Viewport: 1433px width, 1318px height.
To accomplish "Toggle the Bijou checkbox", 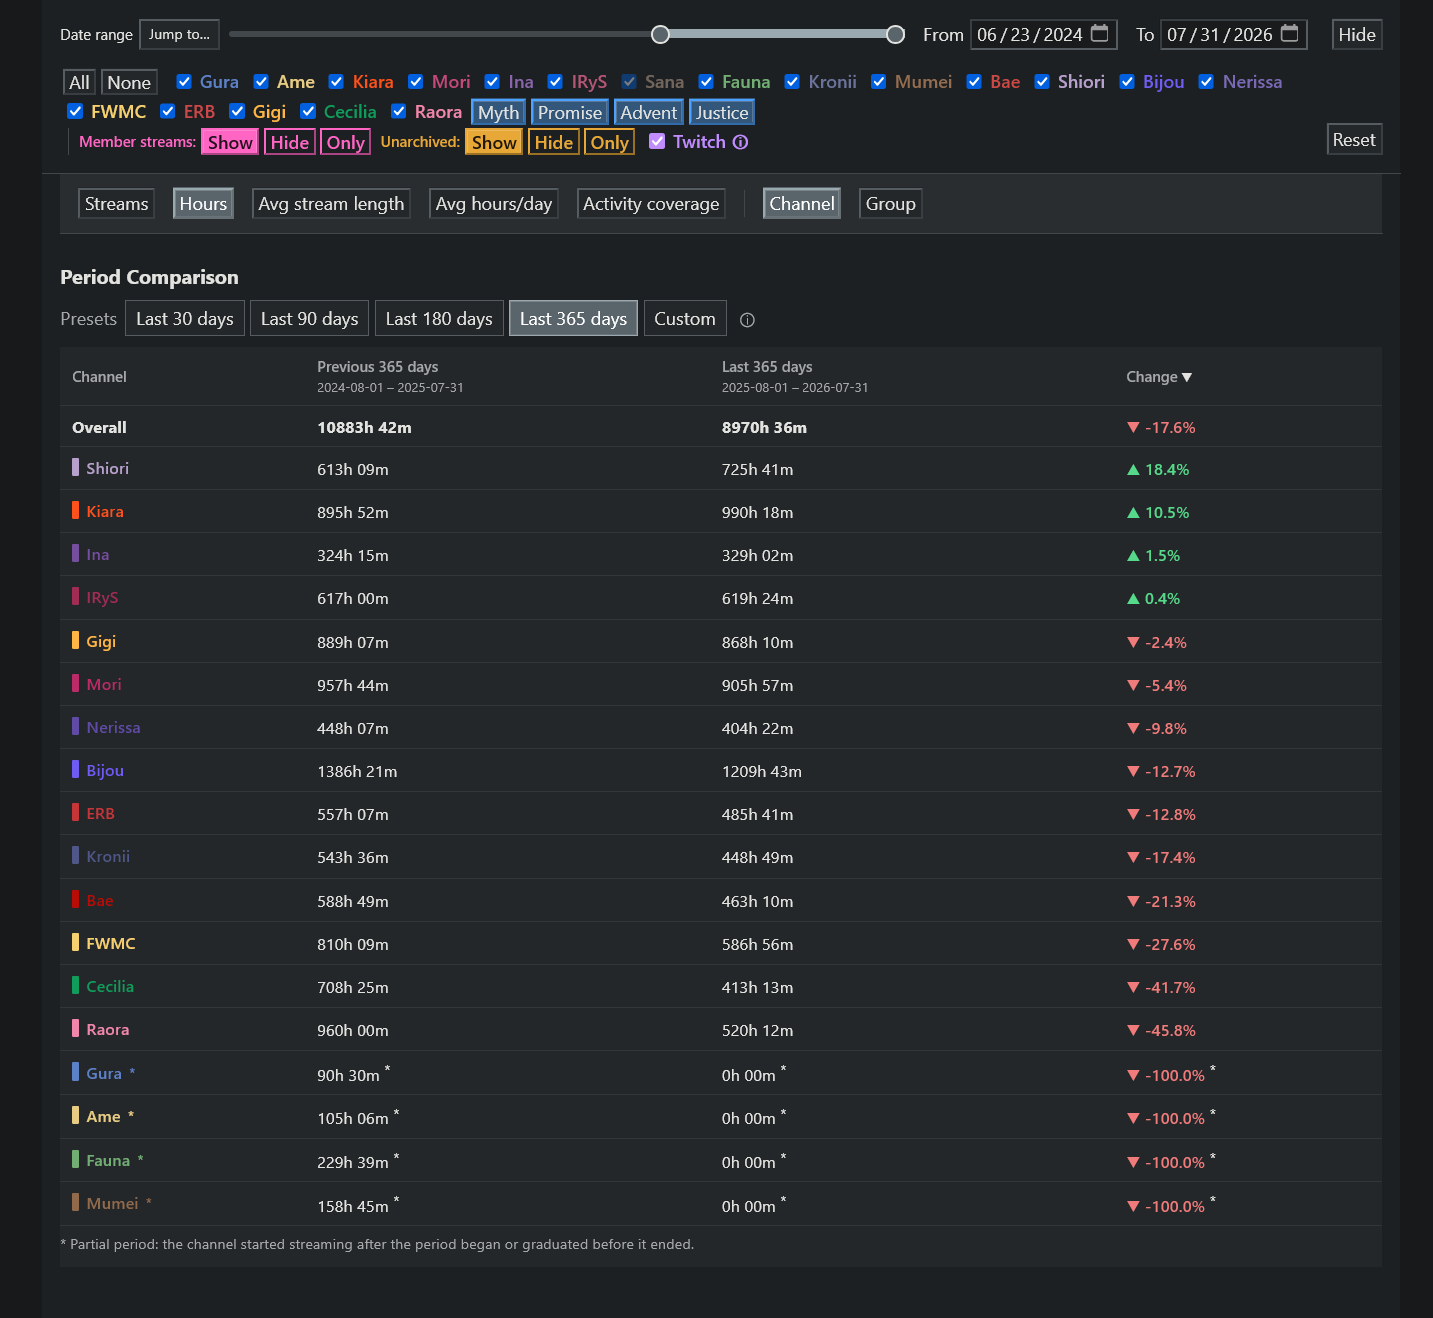I will tap(1127, 82).
